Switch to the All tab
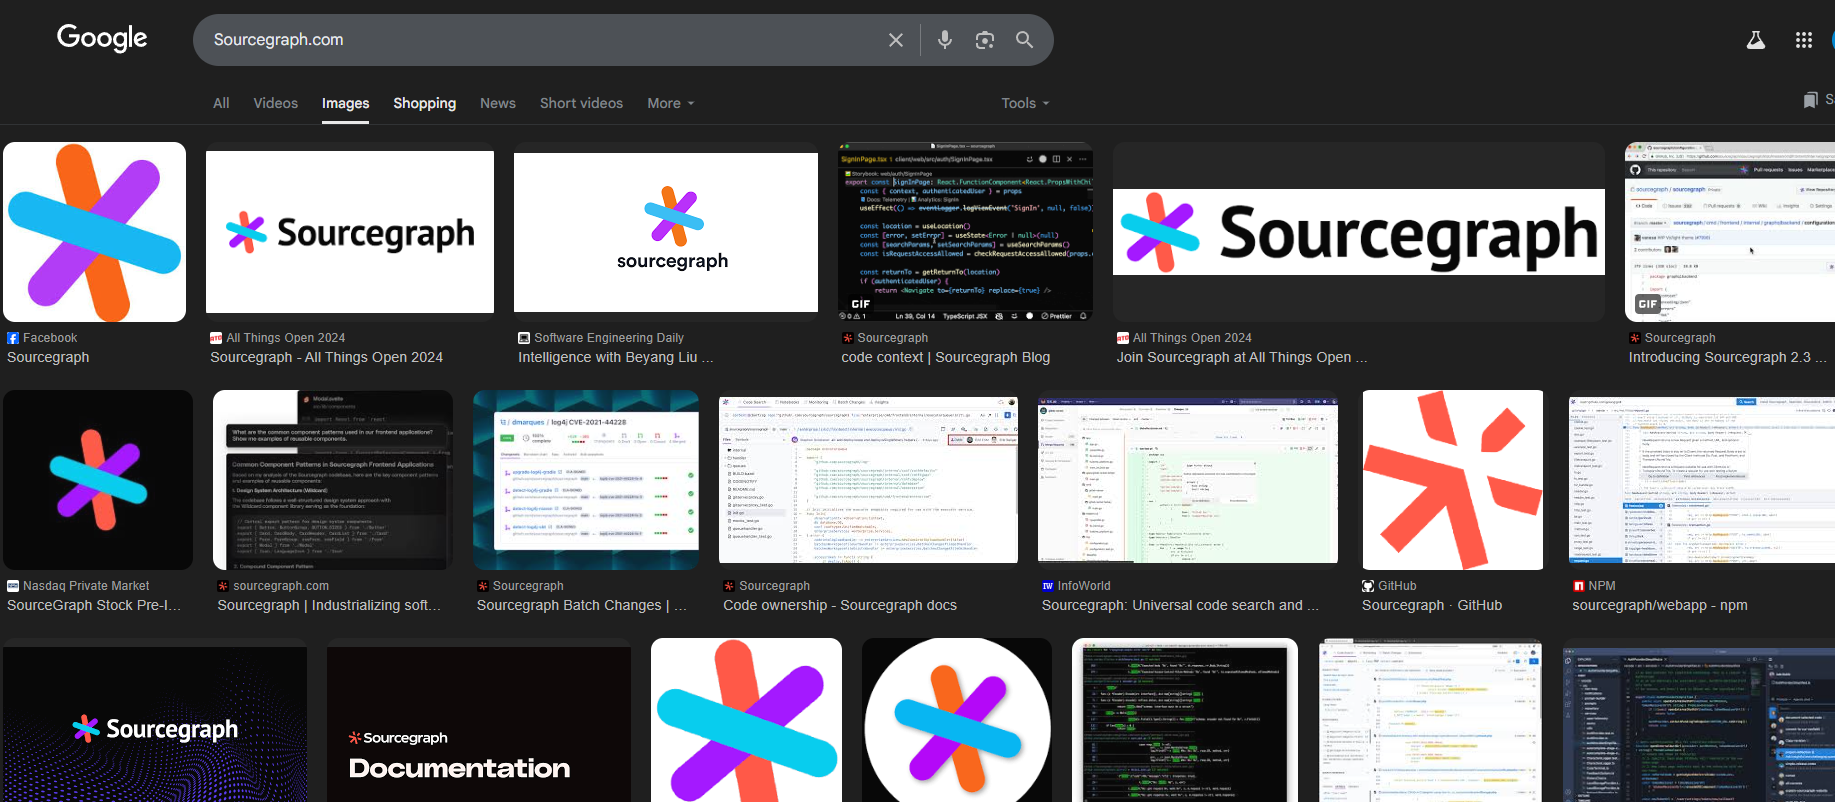The image size is (1835, 802). [221, 103]
